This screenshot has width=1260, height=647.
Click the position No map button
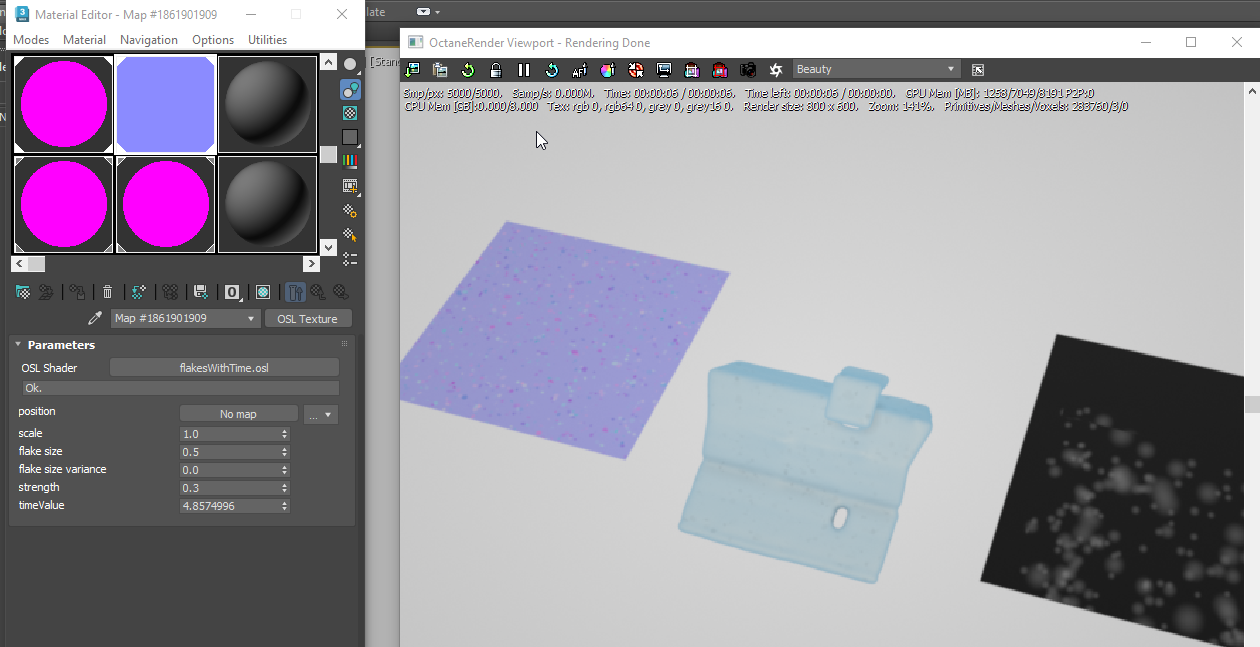(x=239, y=414)
